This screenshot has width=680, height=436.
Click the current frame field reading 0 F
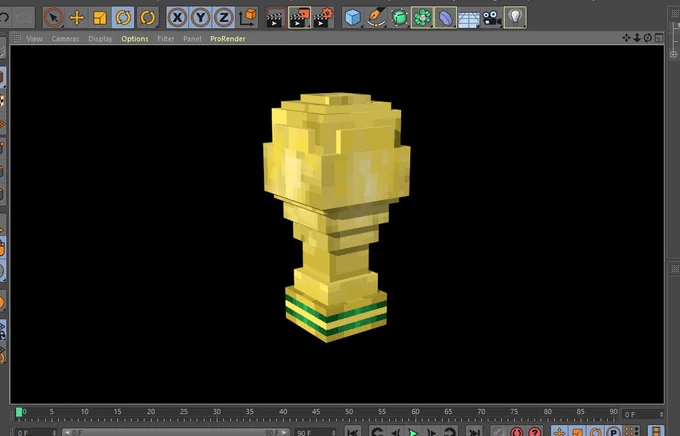[x=643, y=415]
